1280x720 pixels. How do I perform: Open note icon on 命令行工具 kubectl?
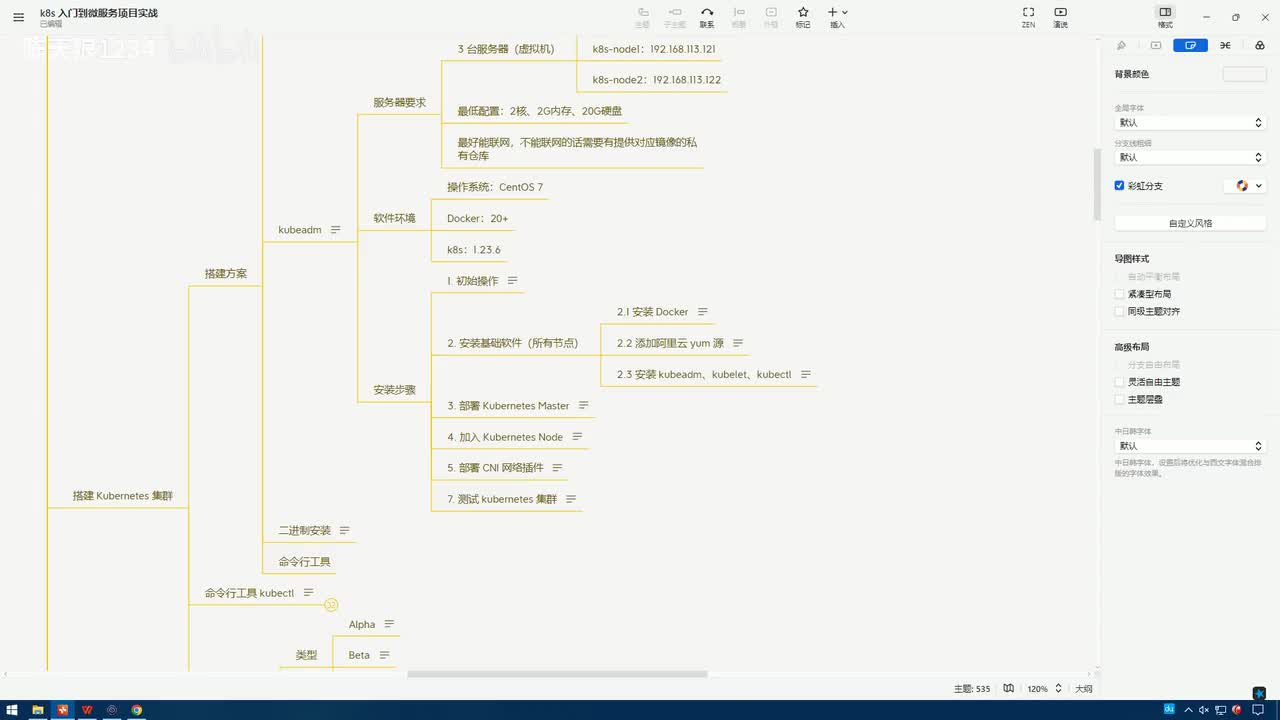click(309, 593)
